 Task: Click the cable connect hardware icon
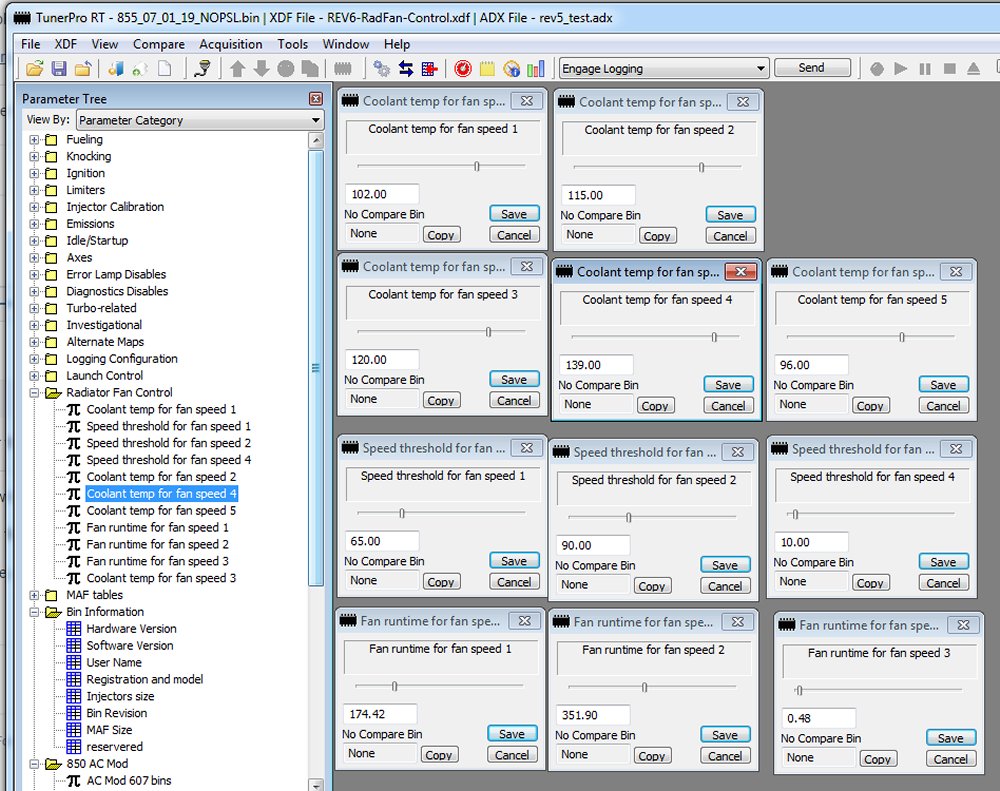202,68
